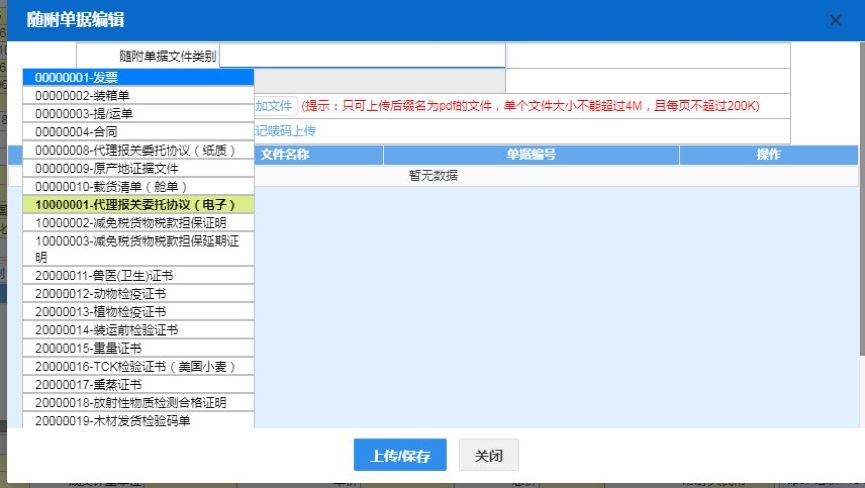
Task: Choose 10000002-减免税货物税款担保证明
Action: point(138,222)
